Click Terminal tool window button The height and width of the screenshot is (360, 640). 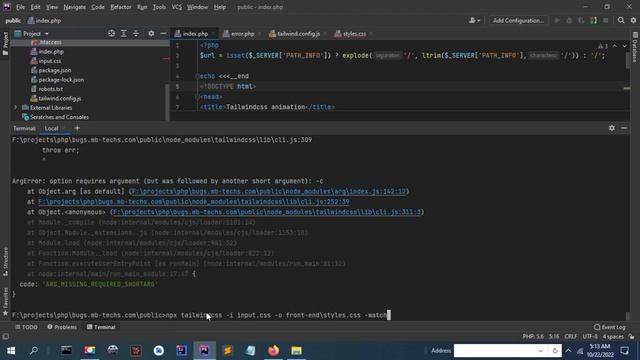click(101, 327)
